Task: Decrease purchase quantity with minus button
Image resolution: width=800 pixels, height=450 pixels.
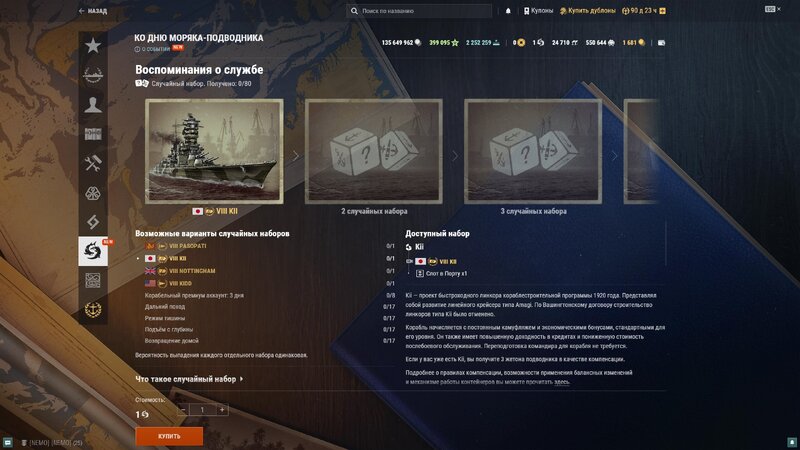Action: tap(183, 410)
